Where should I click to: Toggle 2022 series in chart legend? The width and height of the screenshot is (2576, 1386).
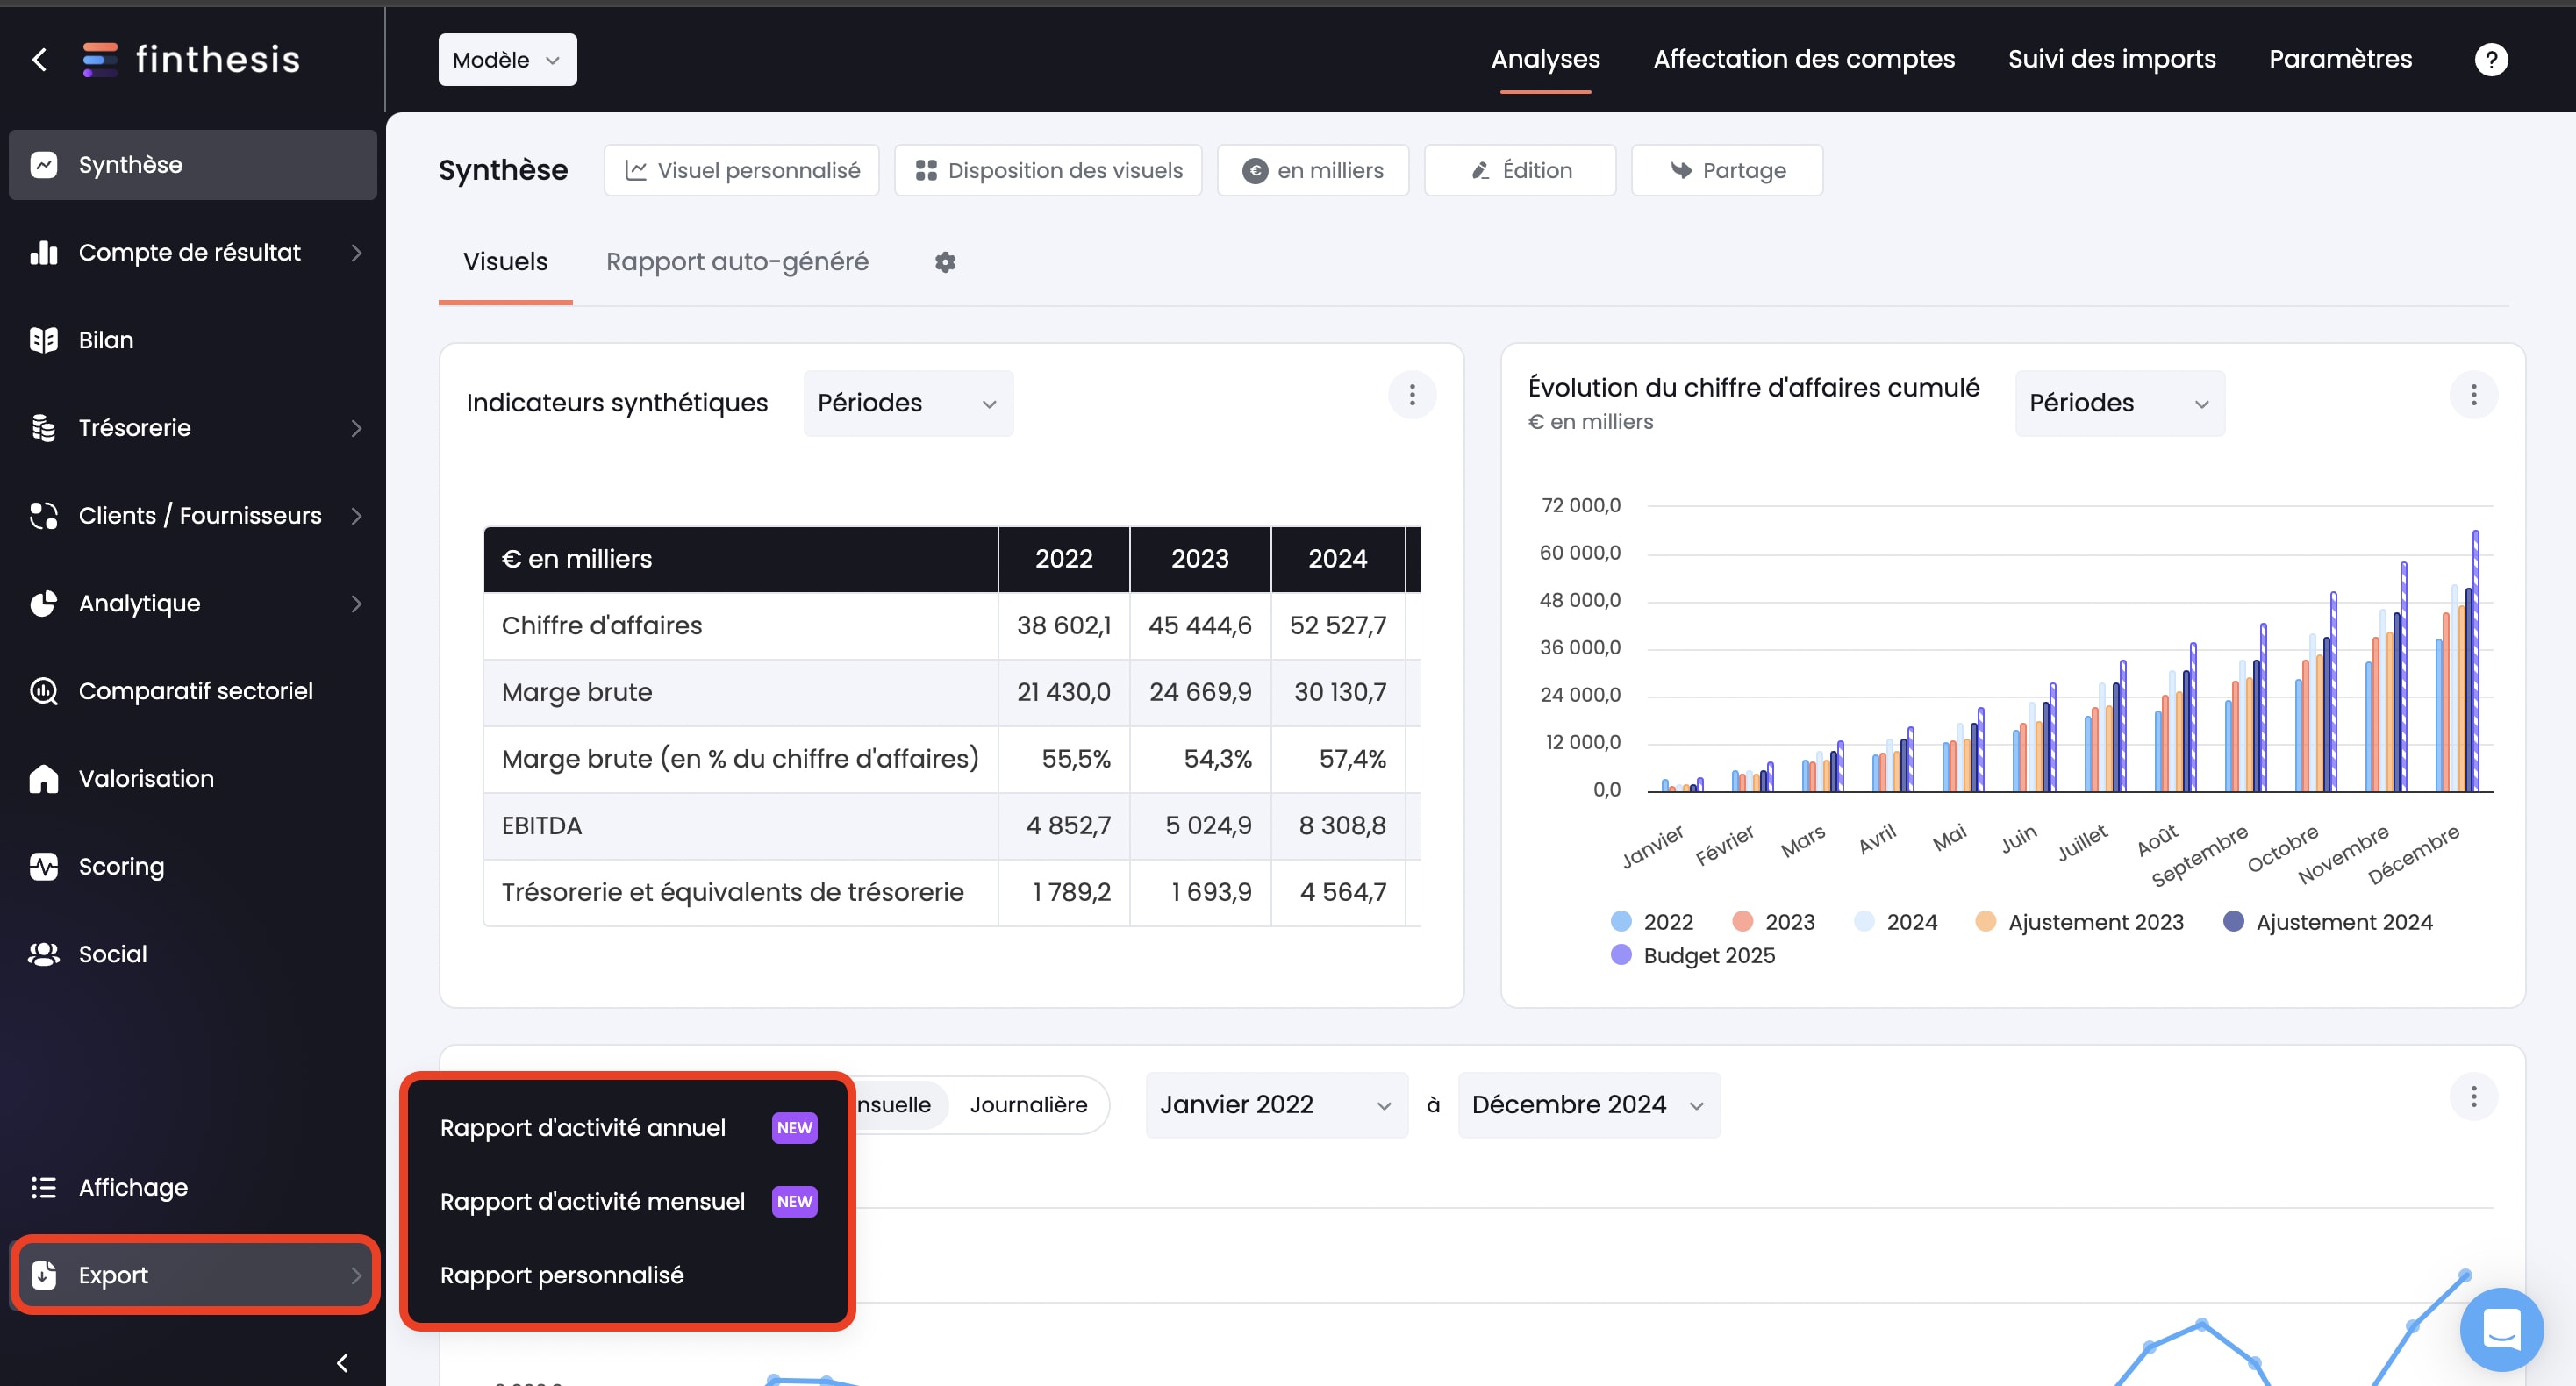[x=1652, y=922]
